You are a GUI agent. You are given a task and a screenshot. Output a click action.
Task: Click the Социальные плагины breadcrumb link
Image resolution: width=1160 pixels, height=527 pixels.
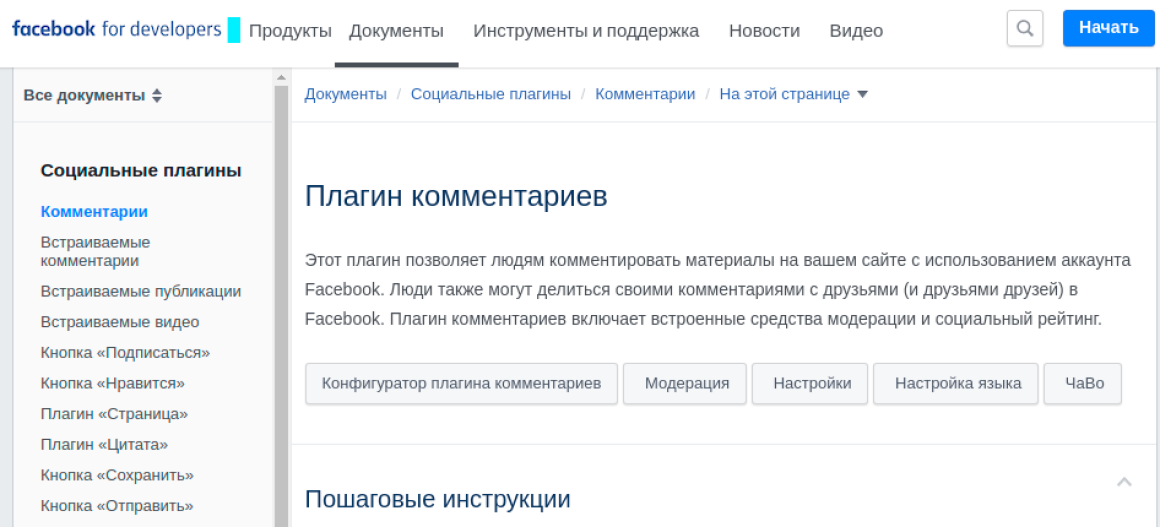pyautogui.click(x=490, y=94)
